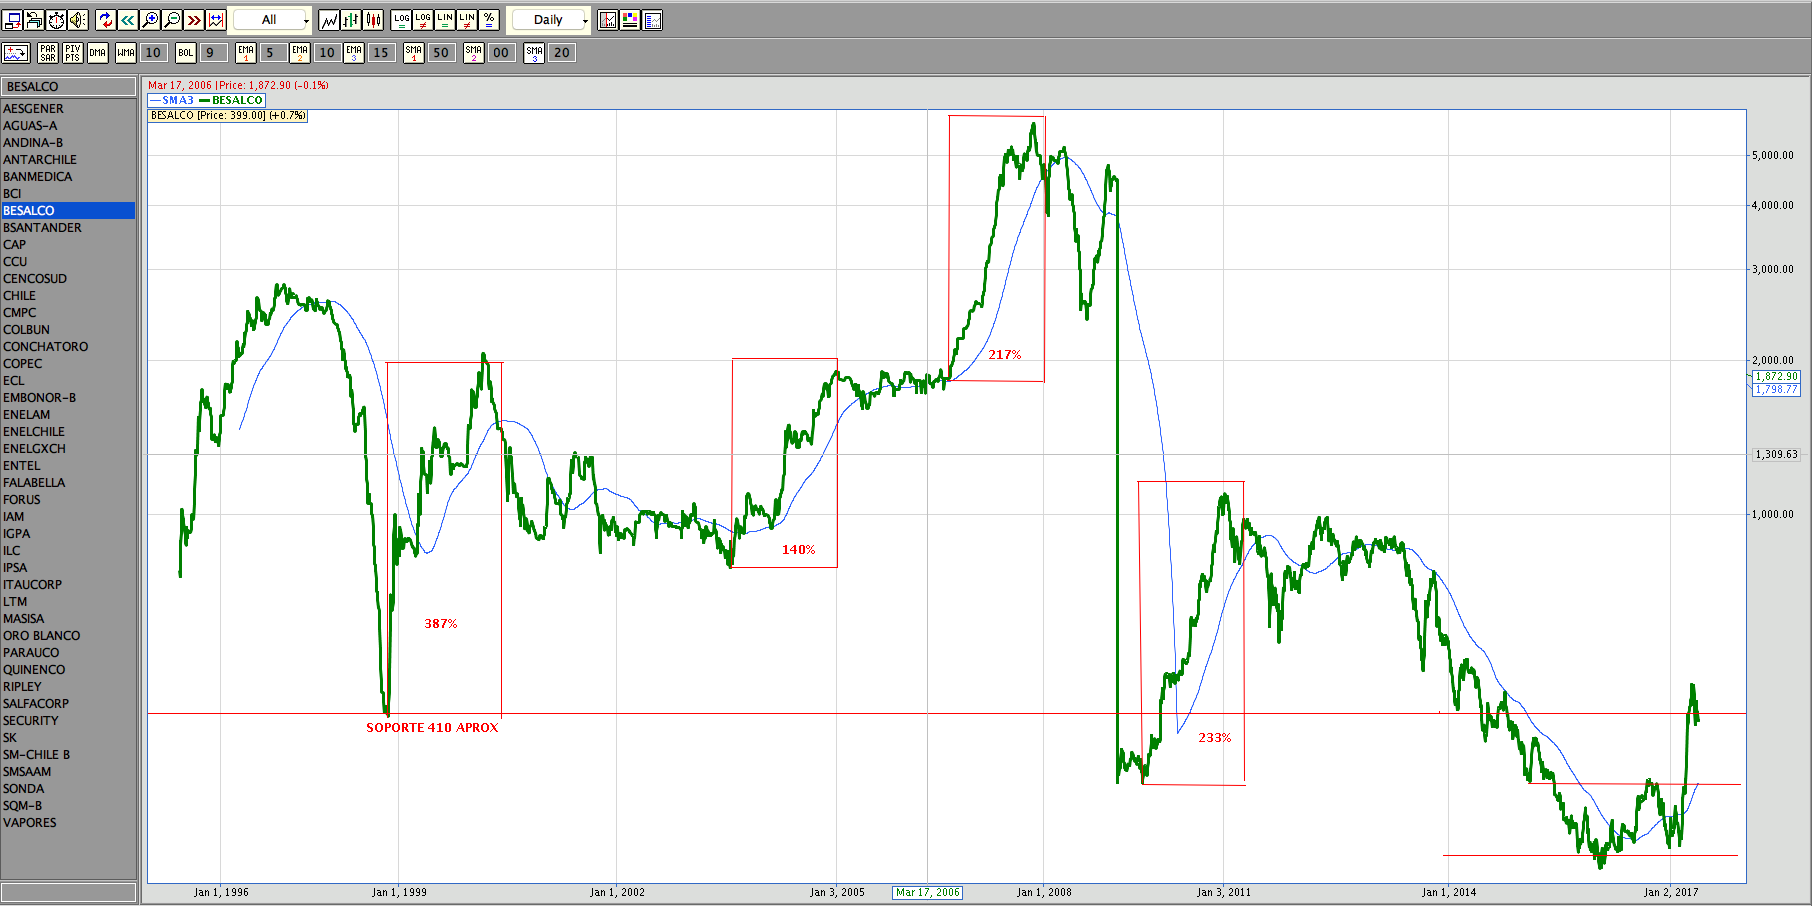Screen dimensions: 1812x906
Task: Toggle EMA 3 moving average
Action: (354, 53)
